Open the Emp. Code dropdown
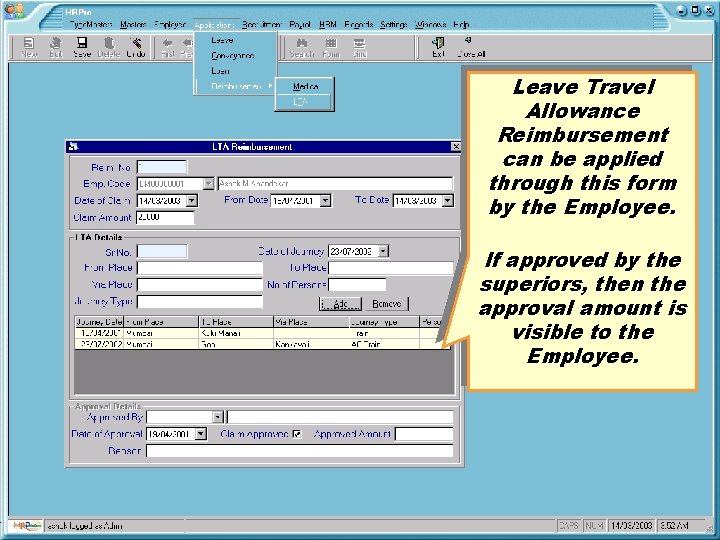 tap(208, 184)
